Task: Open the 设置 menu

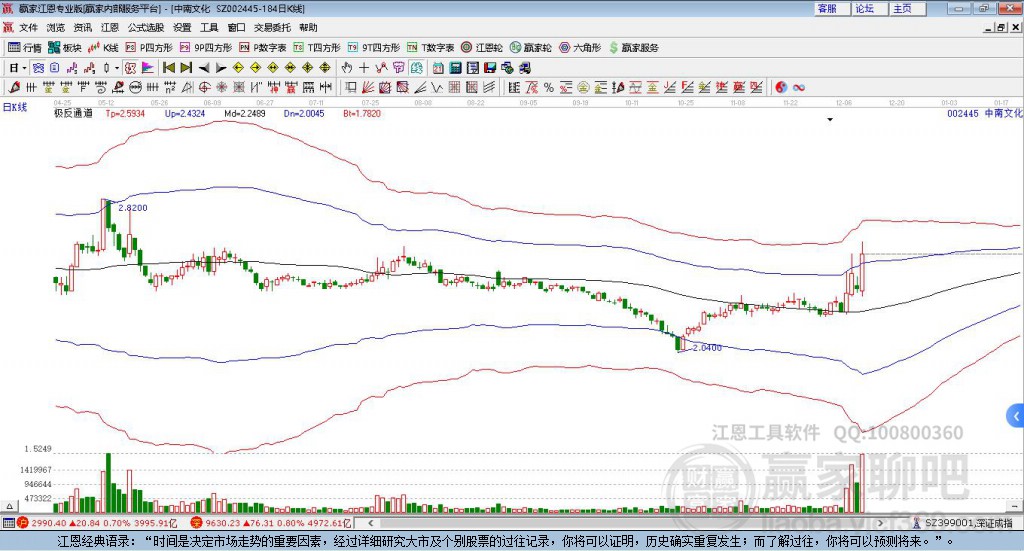Action: [182, 27]
